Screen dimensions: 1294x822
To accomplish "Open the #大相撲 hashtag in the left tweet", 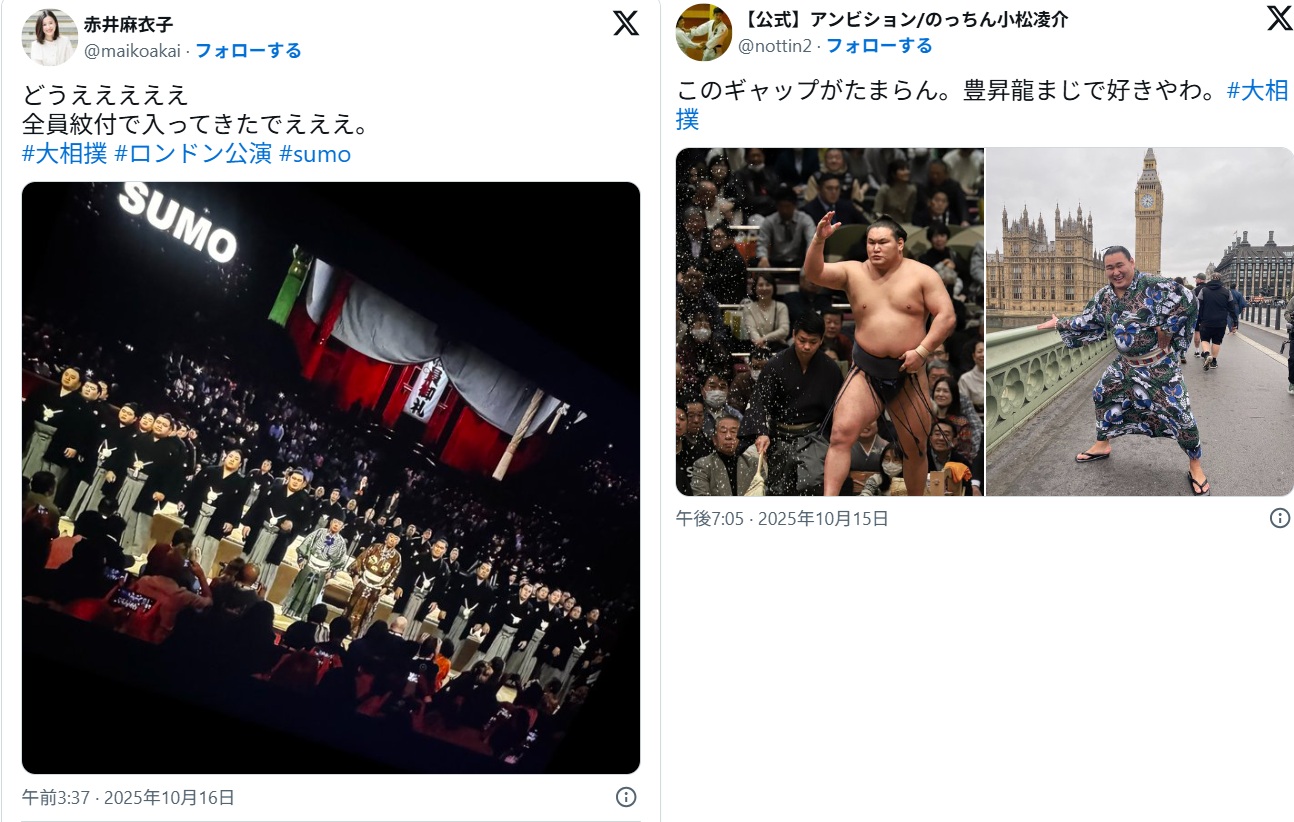I will click(64, 154).
